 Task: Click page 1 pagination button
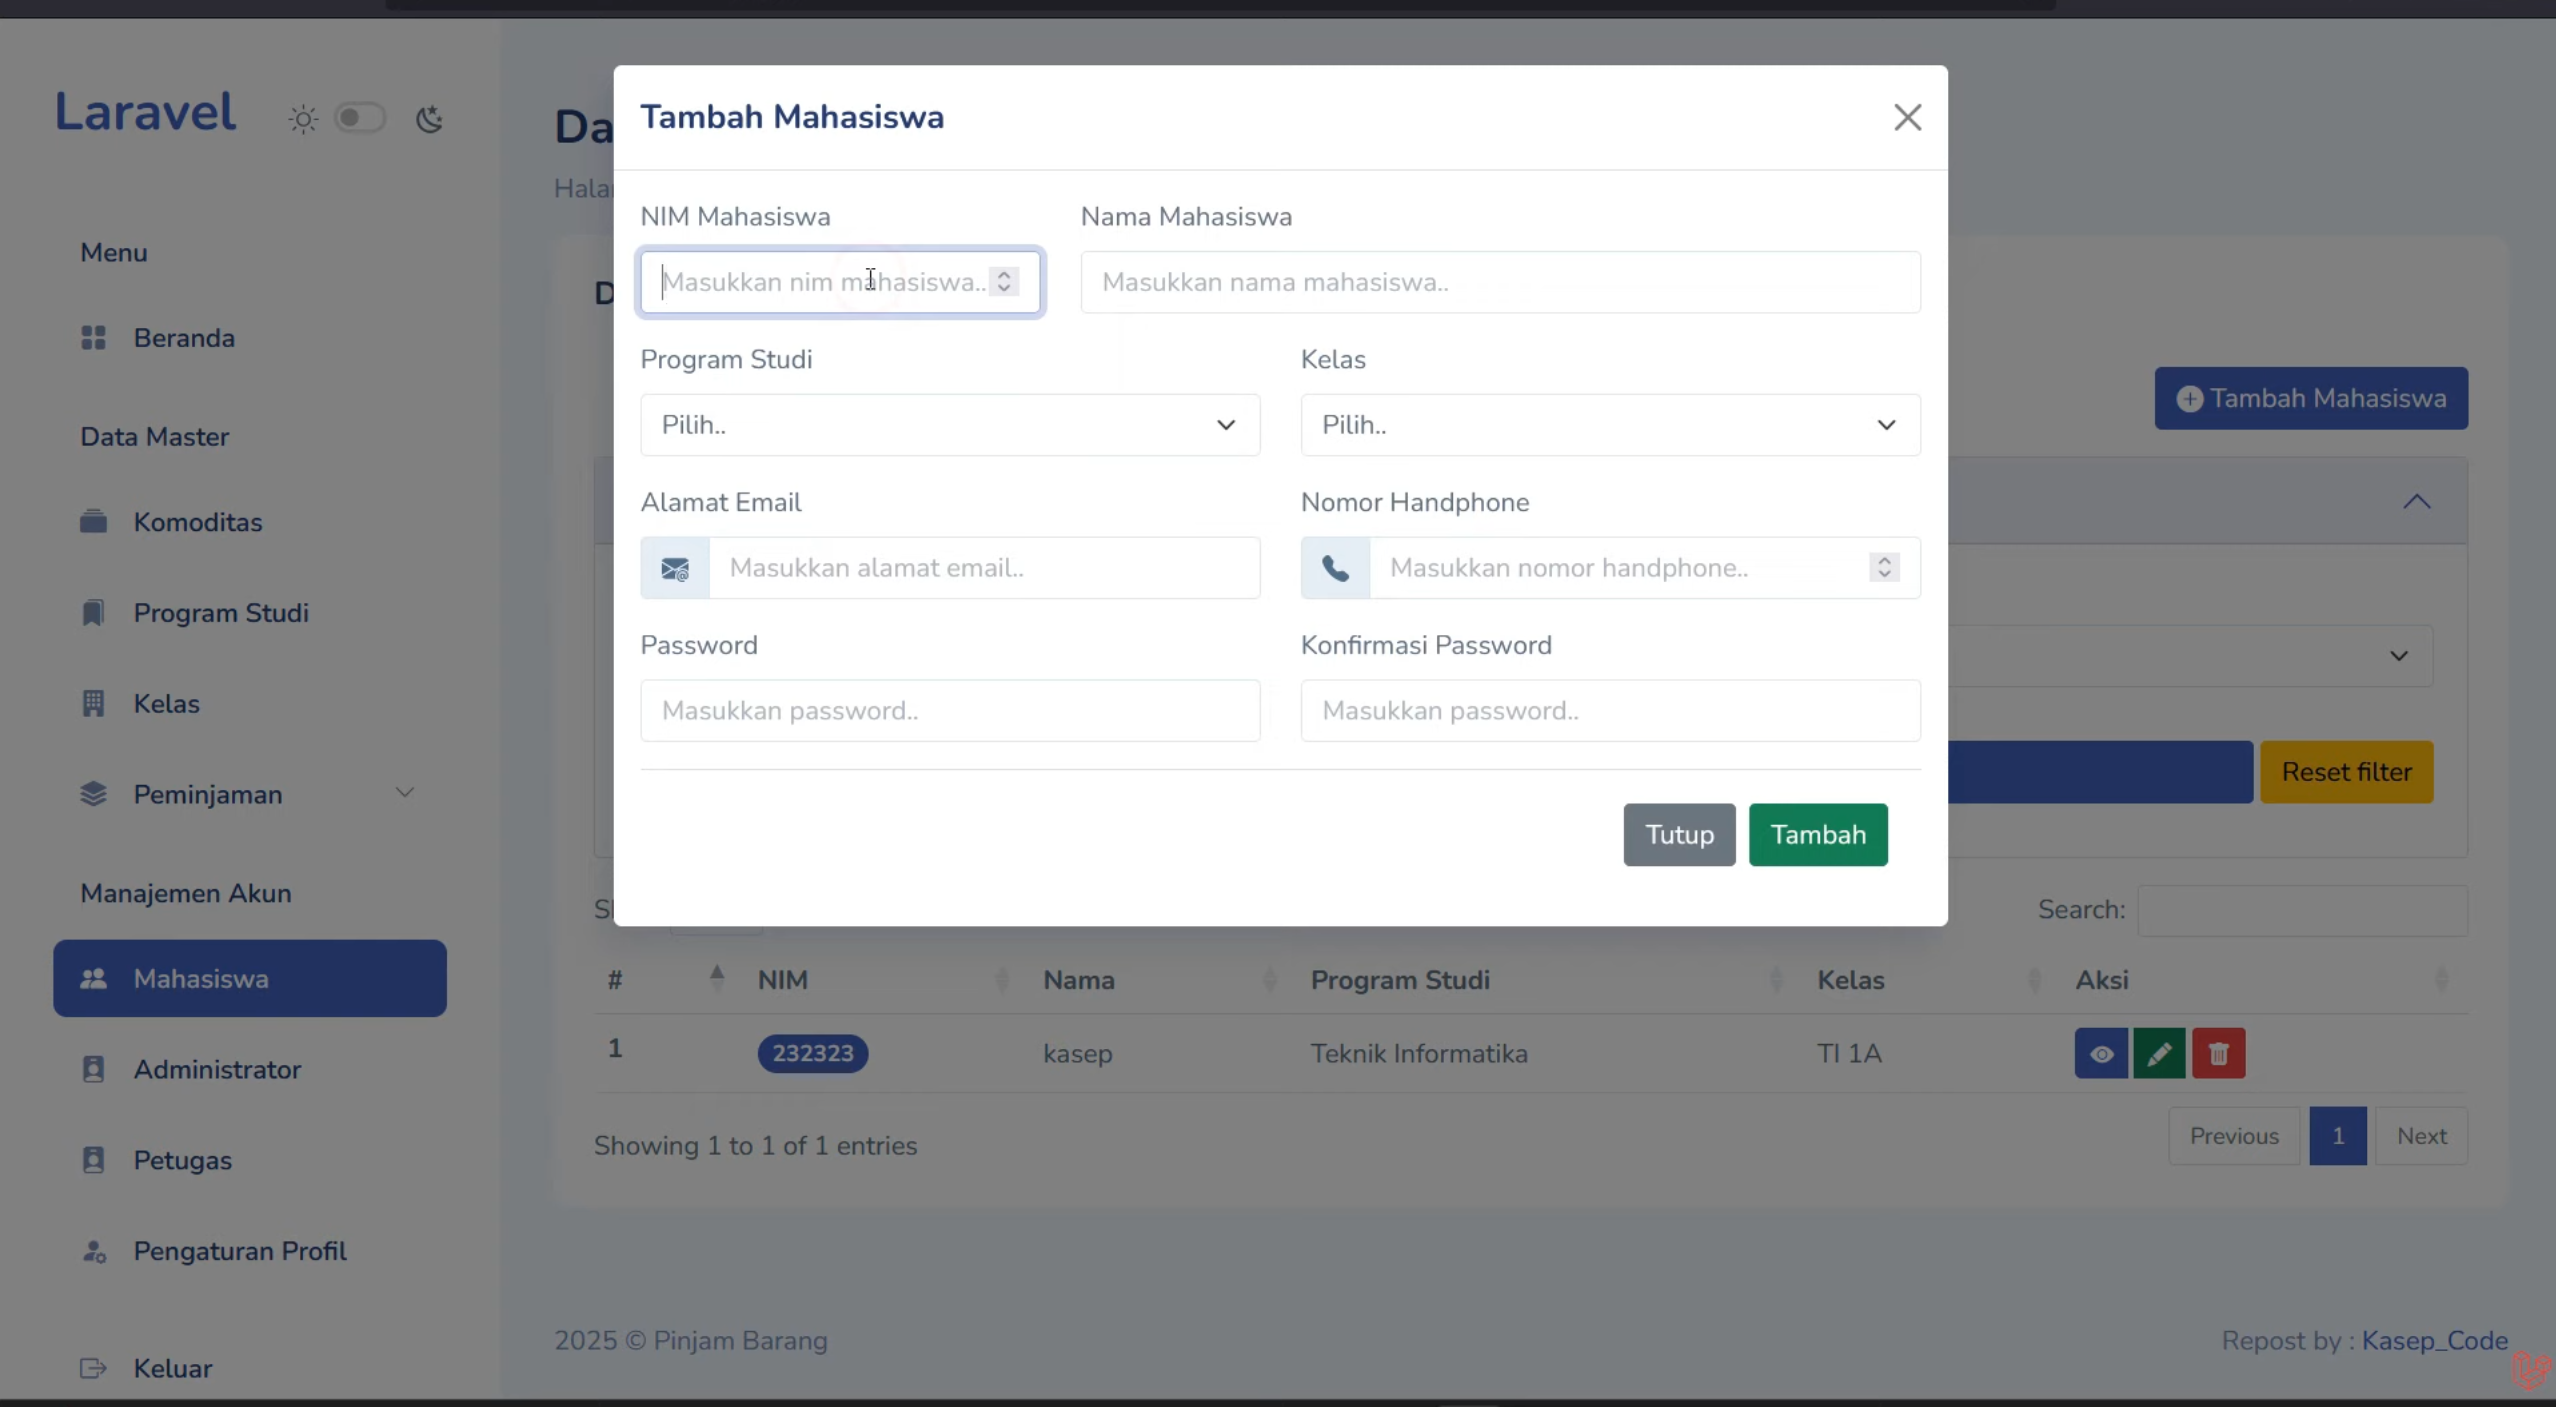2338,1136
